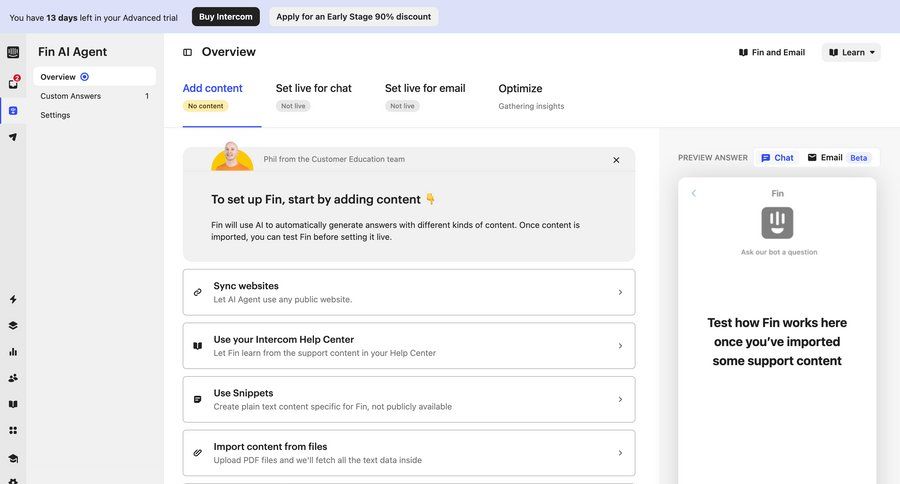The width and height of the screenshot is (900, 484).
Task: Click 'Test how Fin works here' message
Action: 777,342
